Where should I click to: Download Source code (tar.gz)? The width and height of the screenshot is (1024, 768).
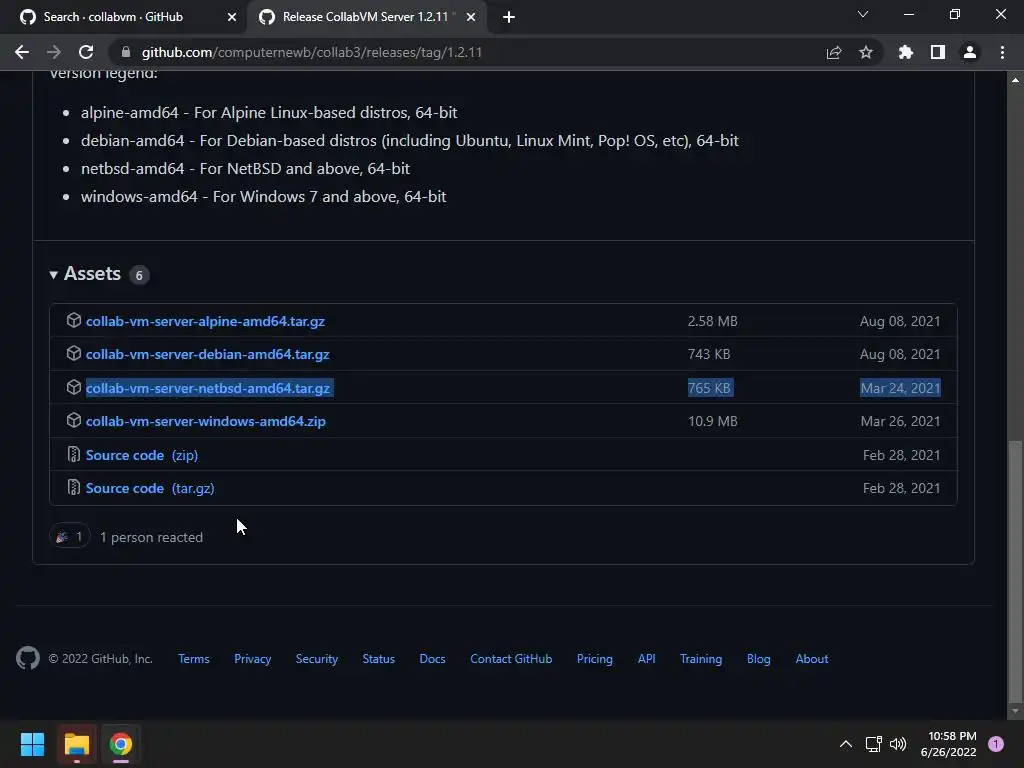coord(150,488)
